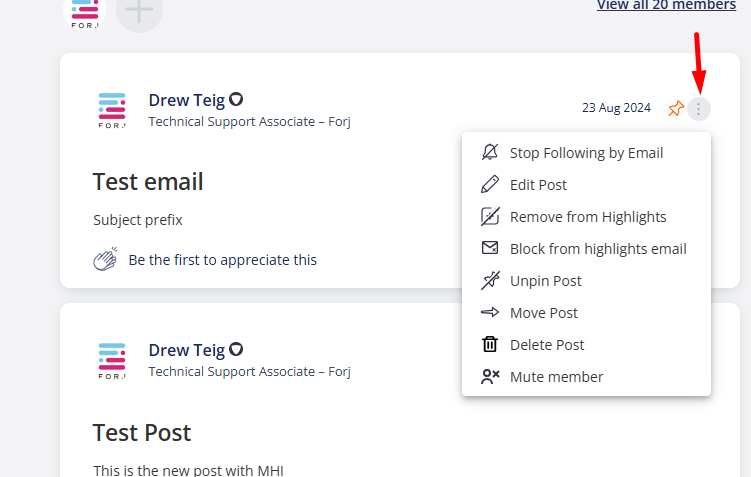Open the three-dot post options menu
Image resolution: width=751 pixels, height=477 pixels.
point(699,109)
